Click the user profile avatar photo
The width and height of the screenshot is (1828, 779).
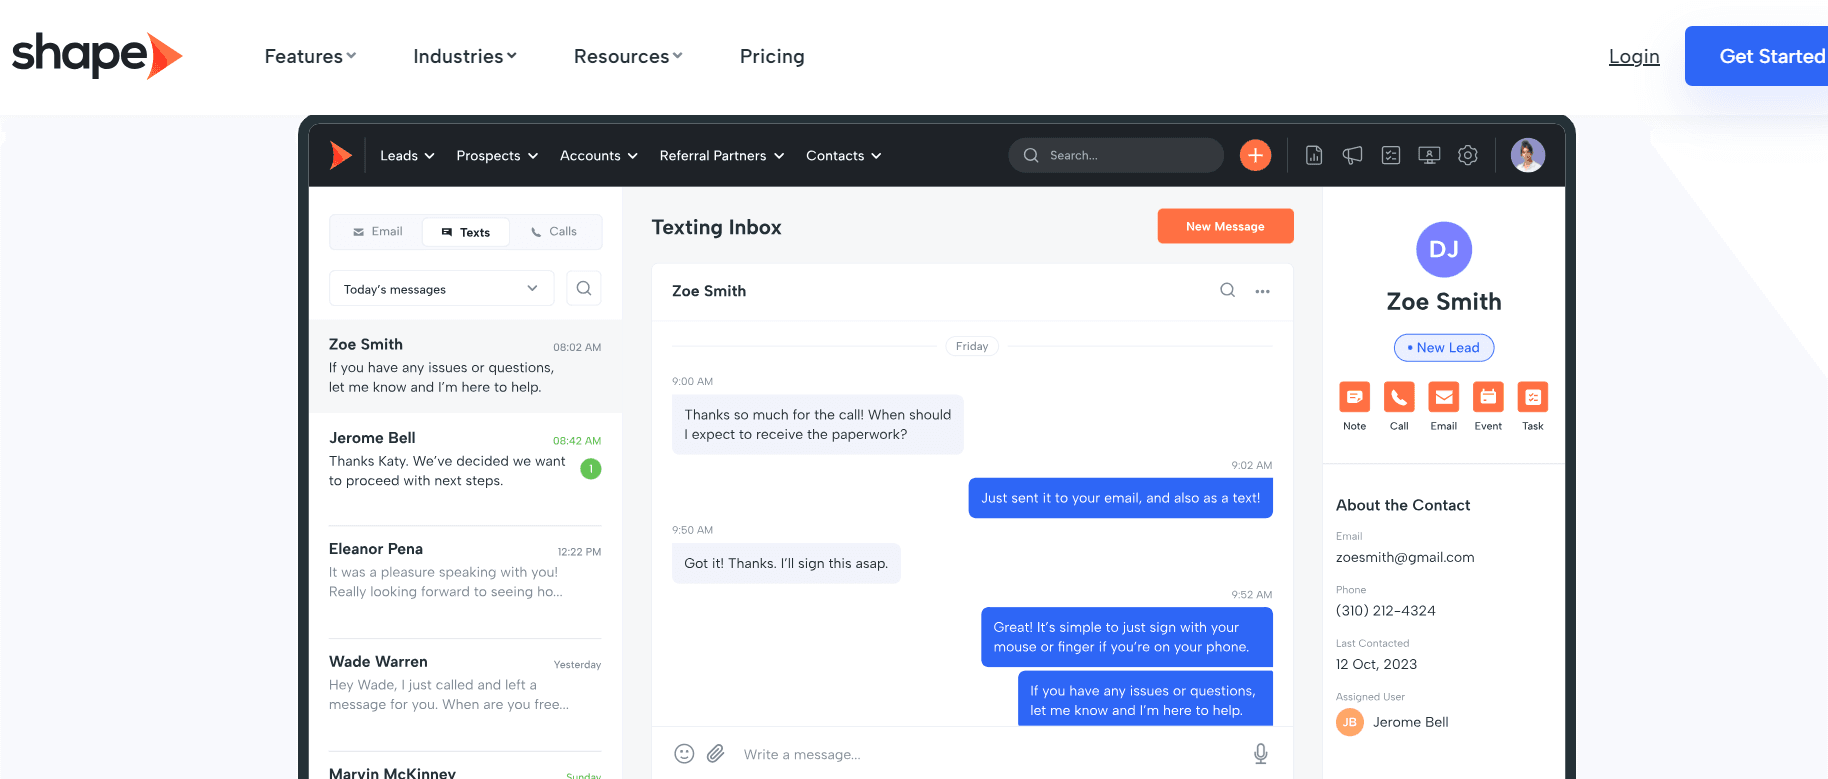coord(1527,155)
